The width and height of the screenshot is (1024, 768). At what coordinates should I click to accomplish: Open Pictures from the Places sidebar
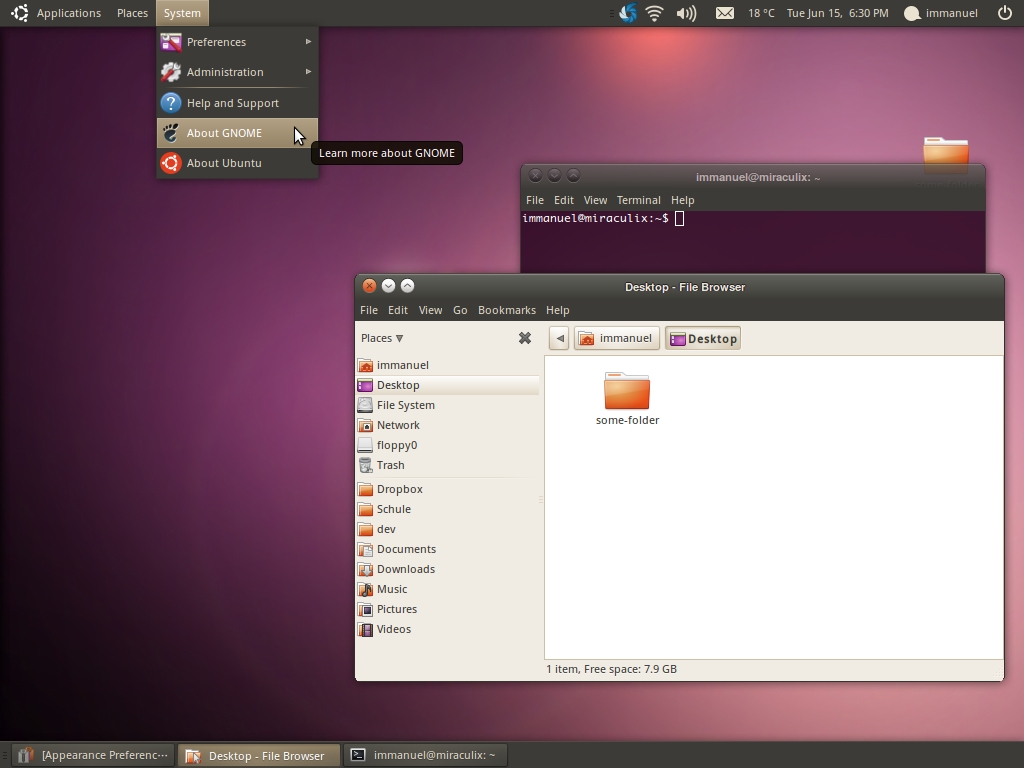[395, 609]
